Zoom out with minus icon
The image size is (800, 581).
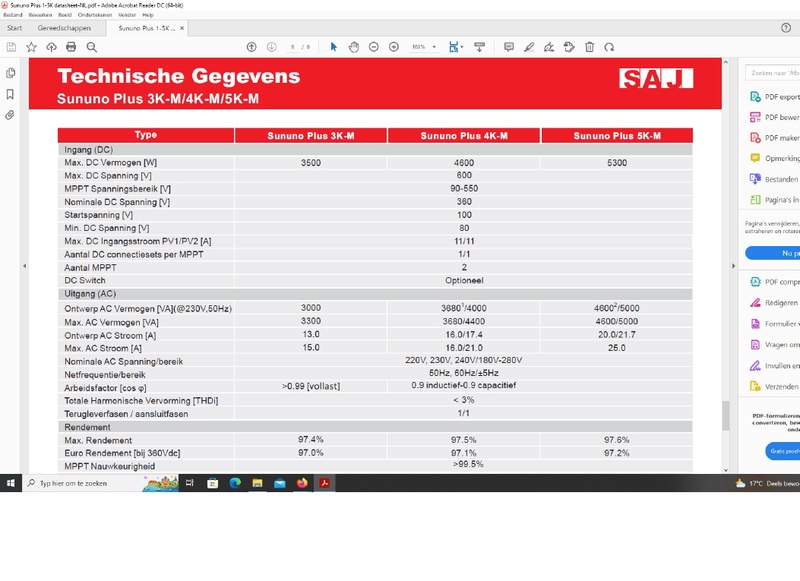[x=373, y=47]
